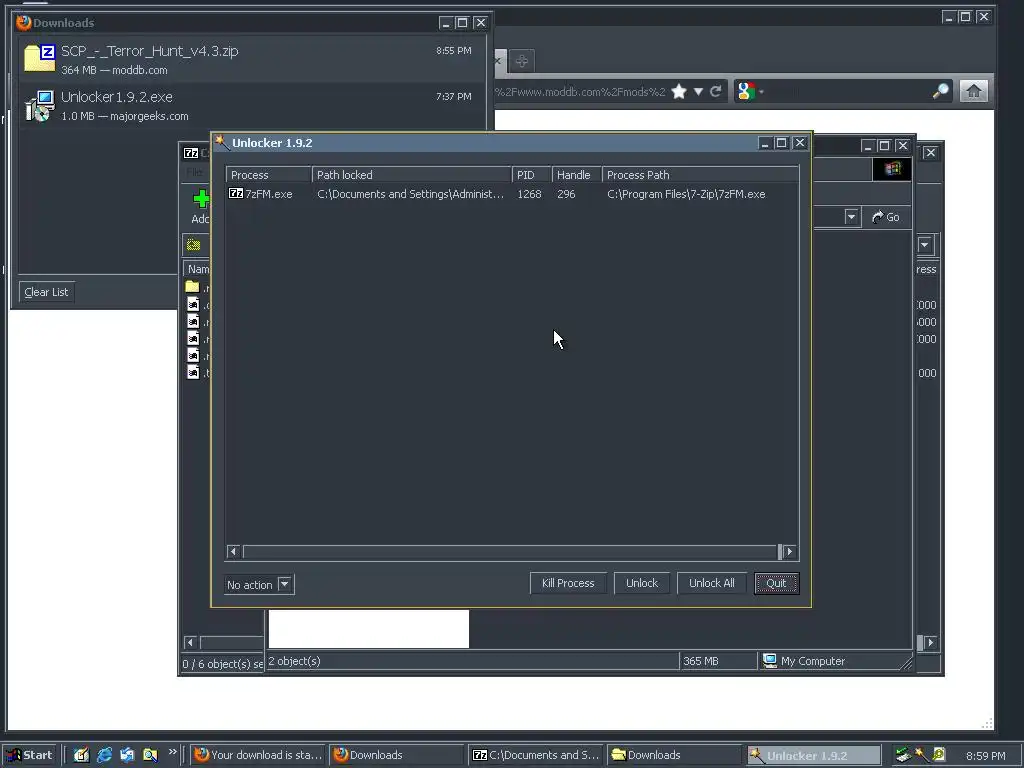Click the Firefox Home button
Viewport: 1024px width, 768px height.
tap(974, 91)
